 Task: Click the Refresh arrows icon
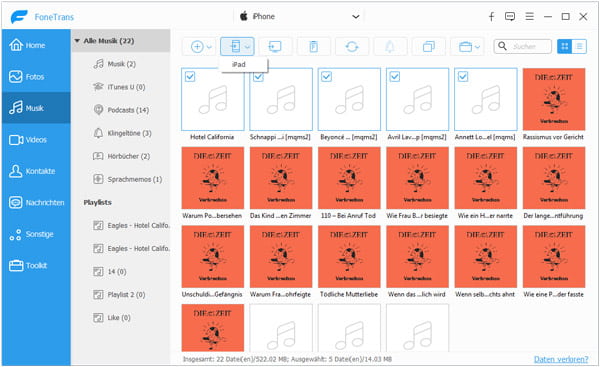[352, 47]
